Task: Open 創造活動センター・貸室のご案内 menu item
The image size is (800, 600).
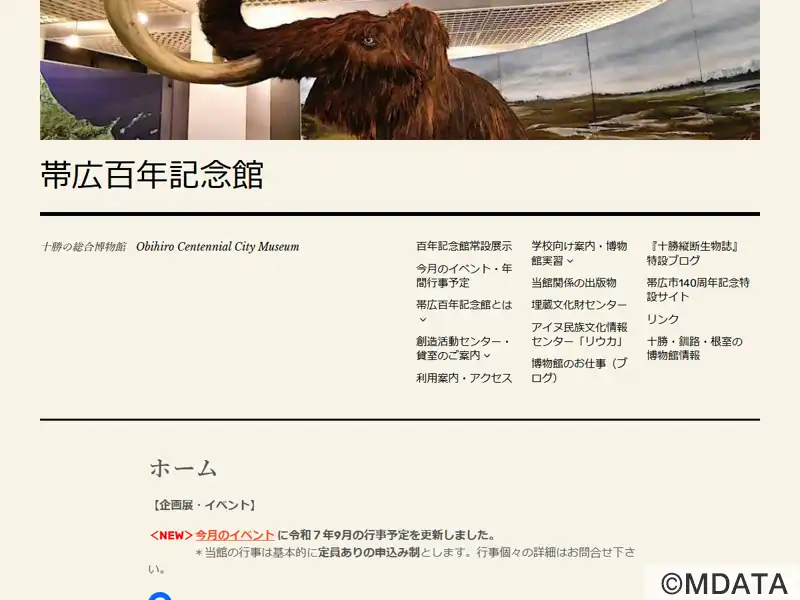Action: [463, 348]
